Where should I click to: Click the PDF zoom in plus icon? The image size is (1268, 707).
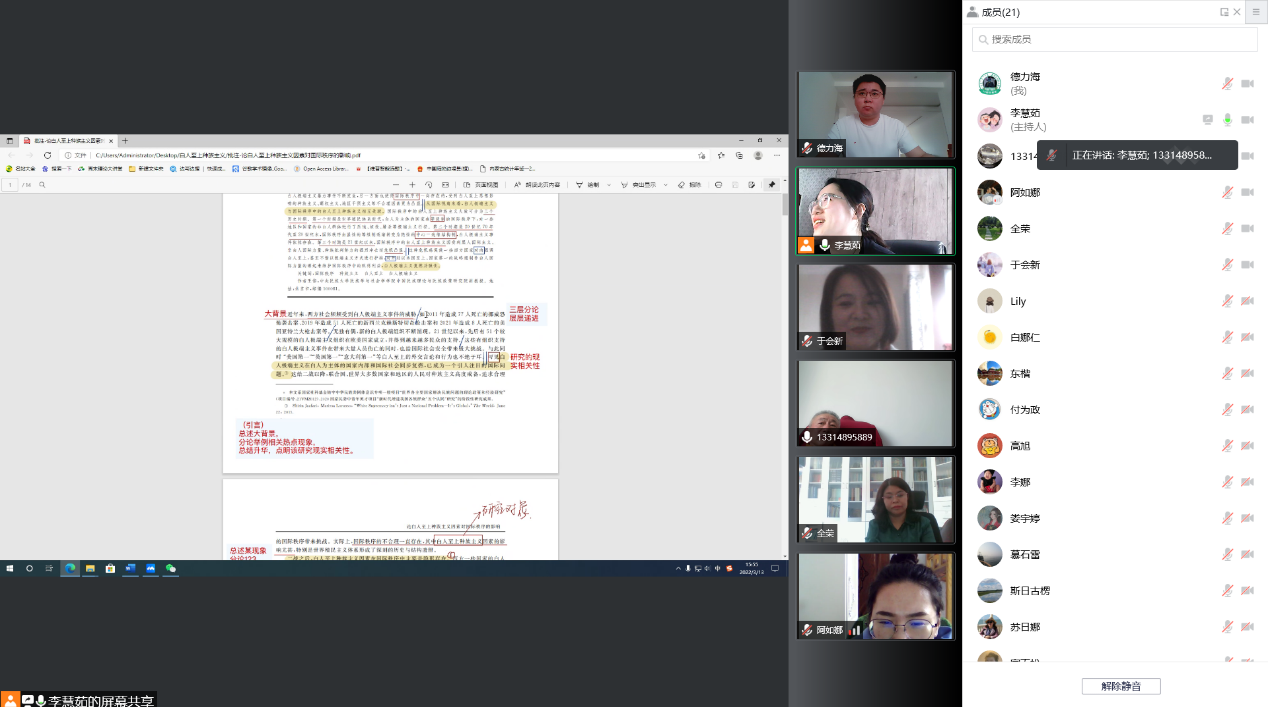(412, 185)
